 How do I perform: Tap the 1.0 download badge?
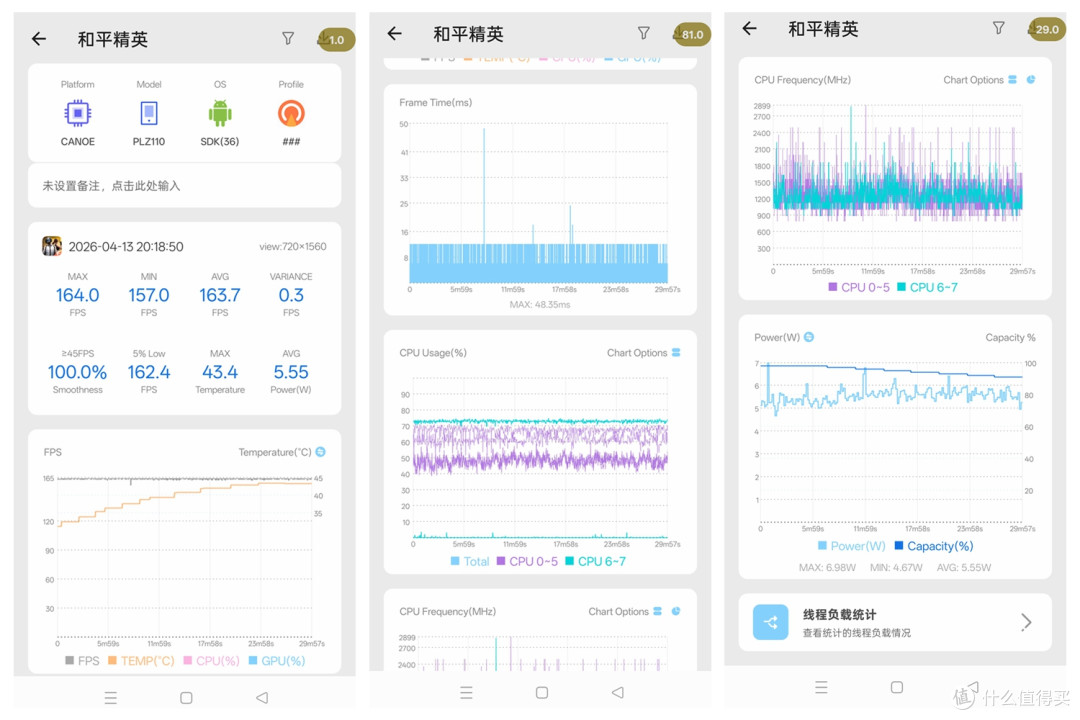click(335, 39)
